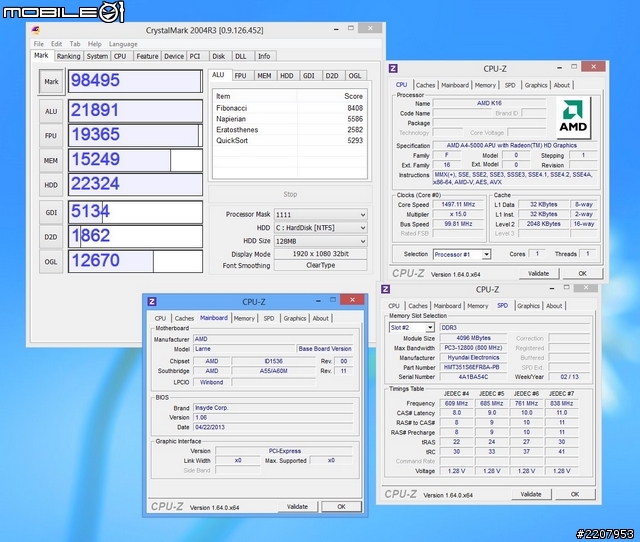Viewport: 640px width, 542px height.
Task: Open the Device tab in CrystalMark
Action: coord(174,56)
